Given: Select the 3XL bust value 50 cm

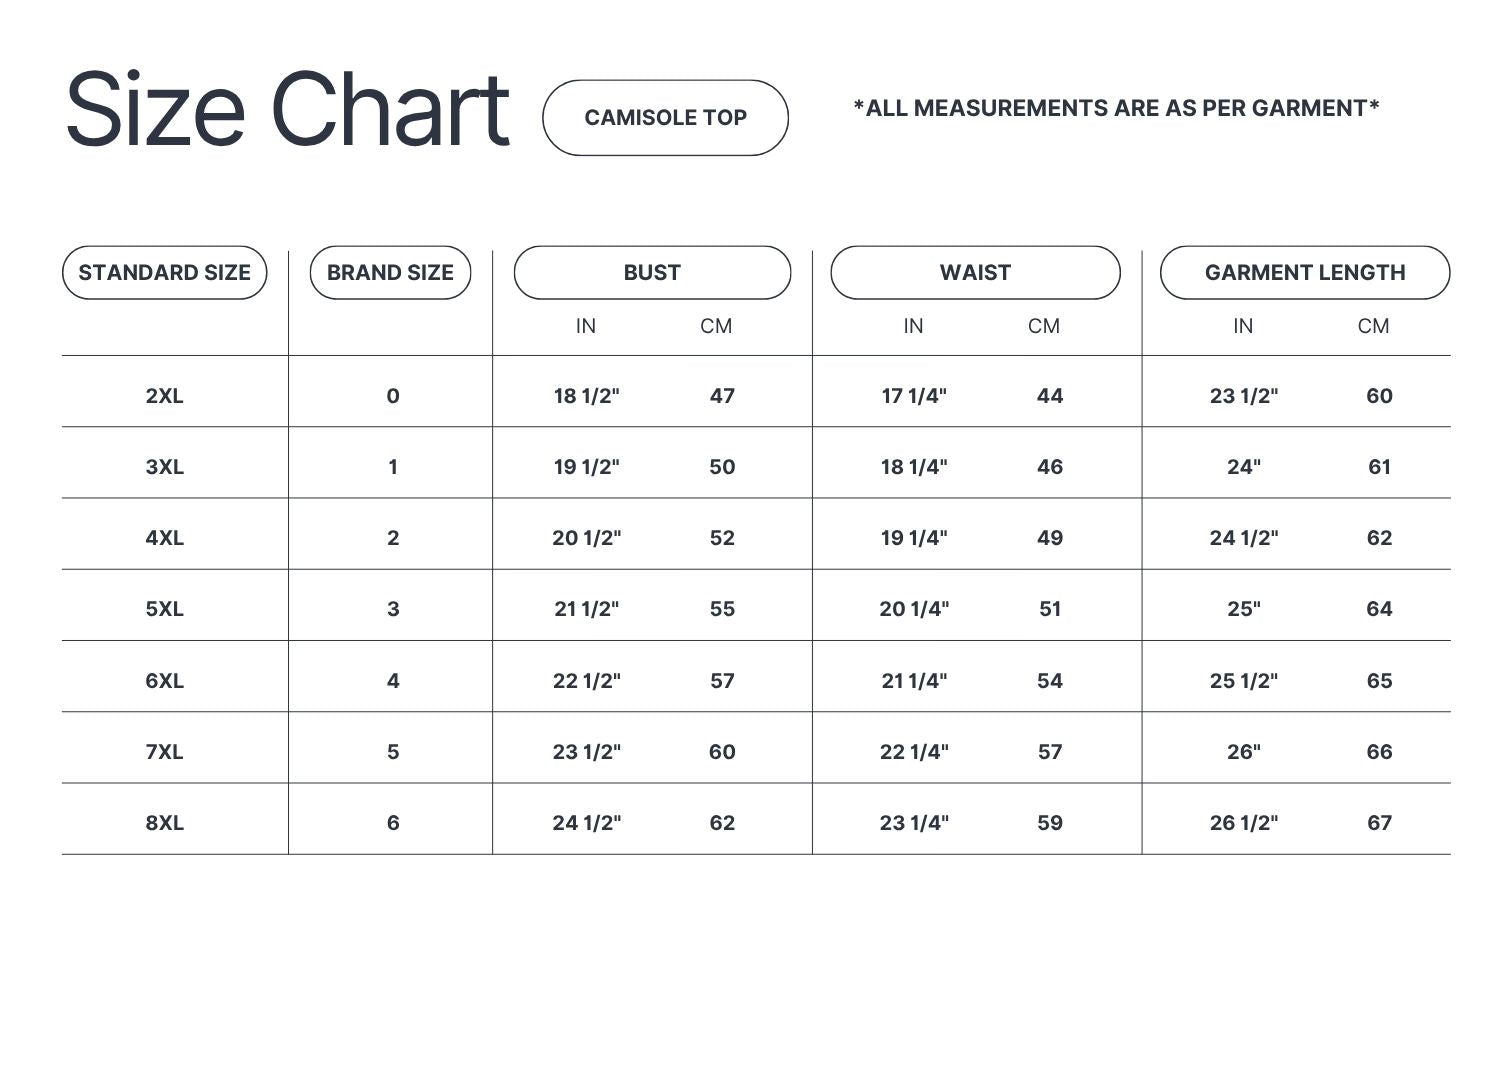Looking at the screenshot, I should [722, 467].
